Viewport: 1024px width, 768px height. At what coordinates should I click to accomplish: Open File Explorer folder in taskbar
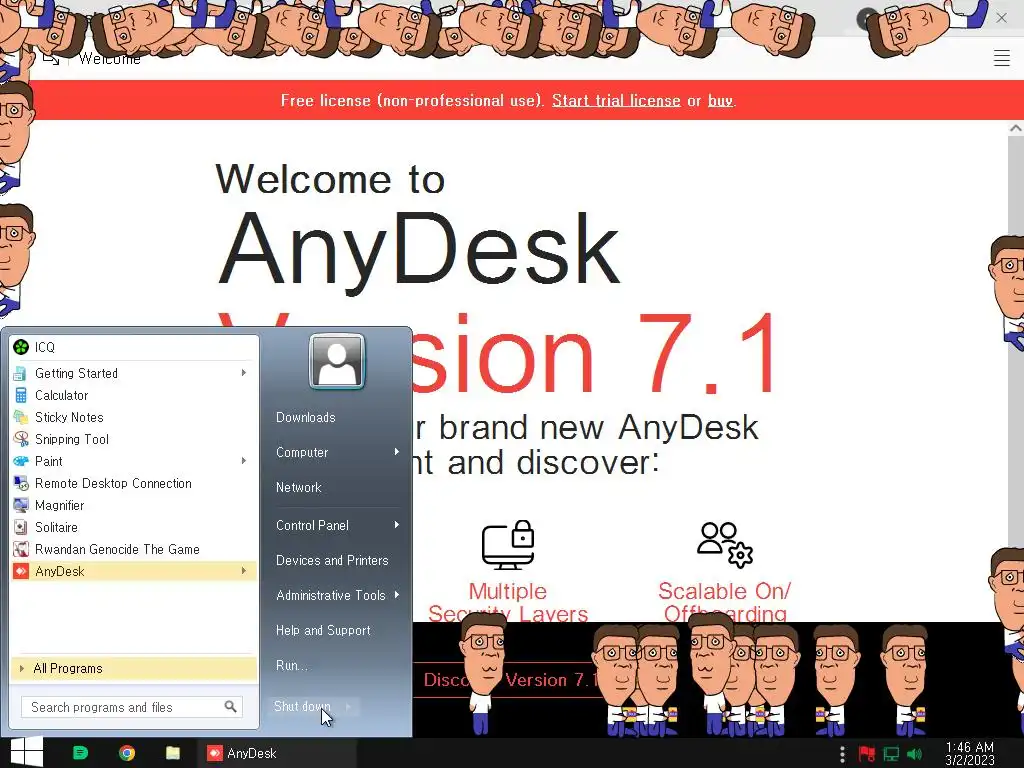click(173, 753)
